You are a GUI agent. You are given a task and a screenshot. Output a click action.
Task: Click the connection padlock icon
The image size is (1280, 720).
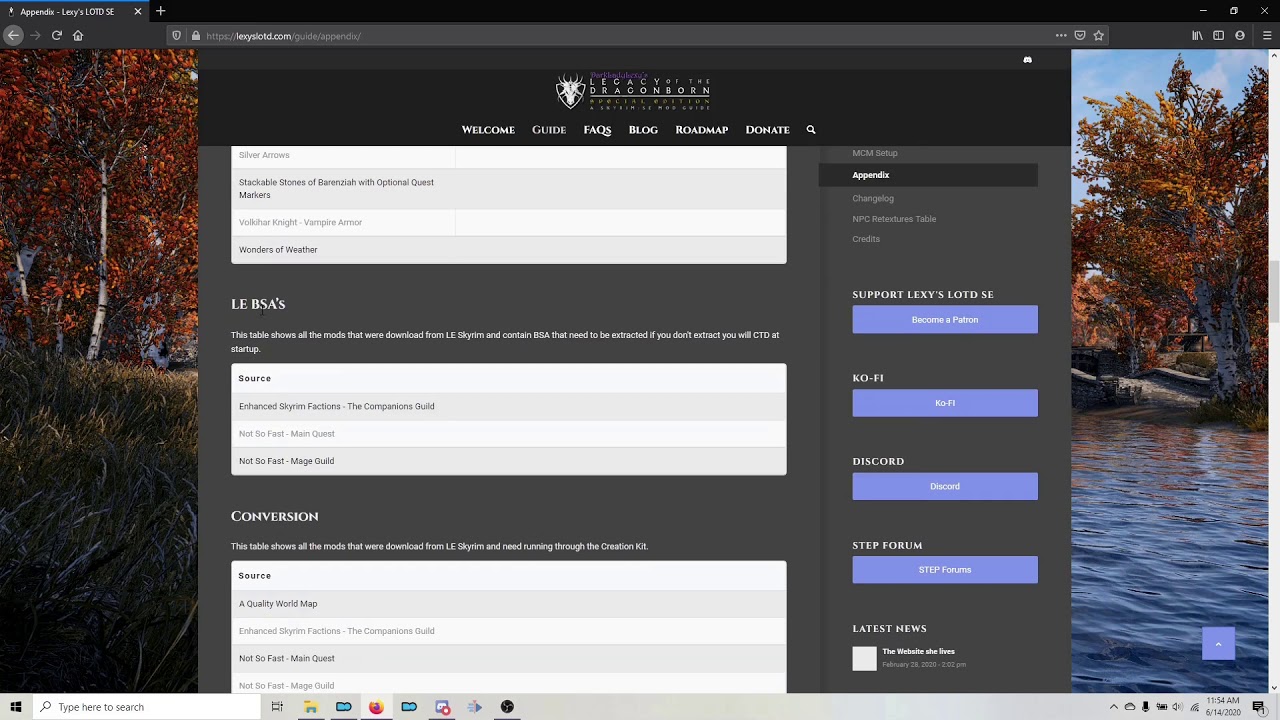click(195, 36)
